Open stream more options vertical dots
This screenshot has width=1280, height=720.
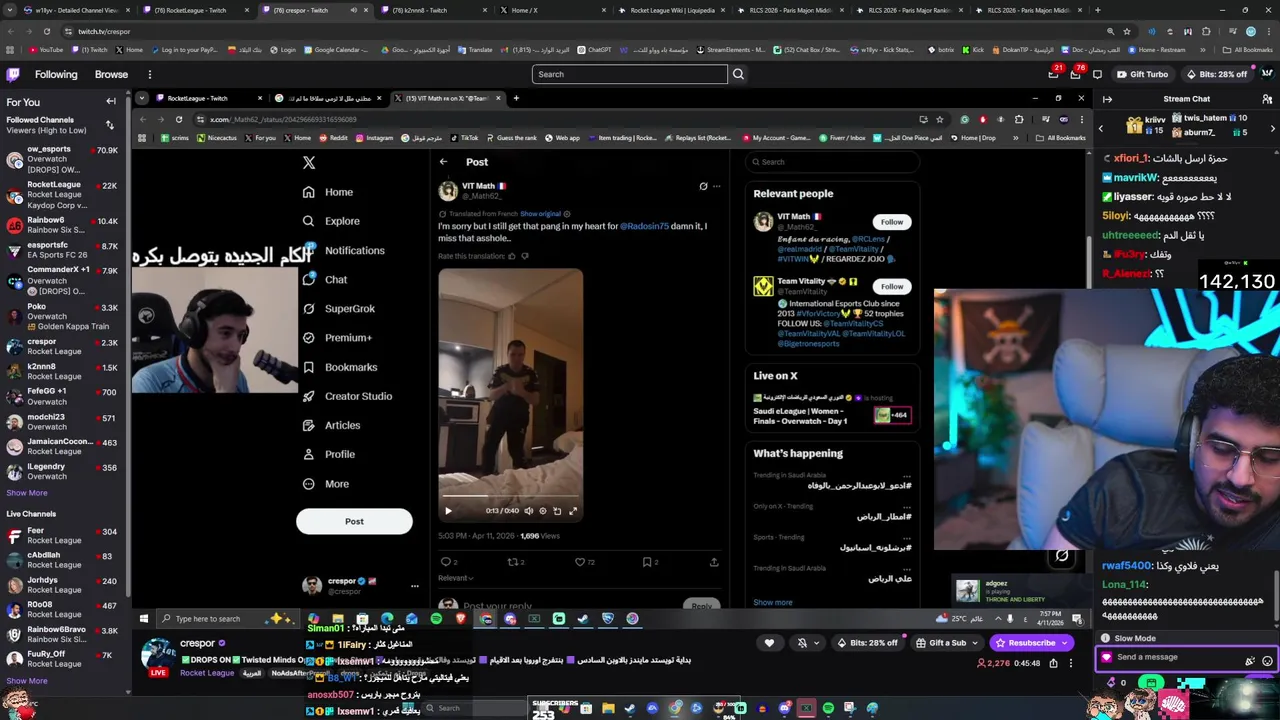(1071, 663)
